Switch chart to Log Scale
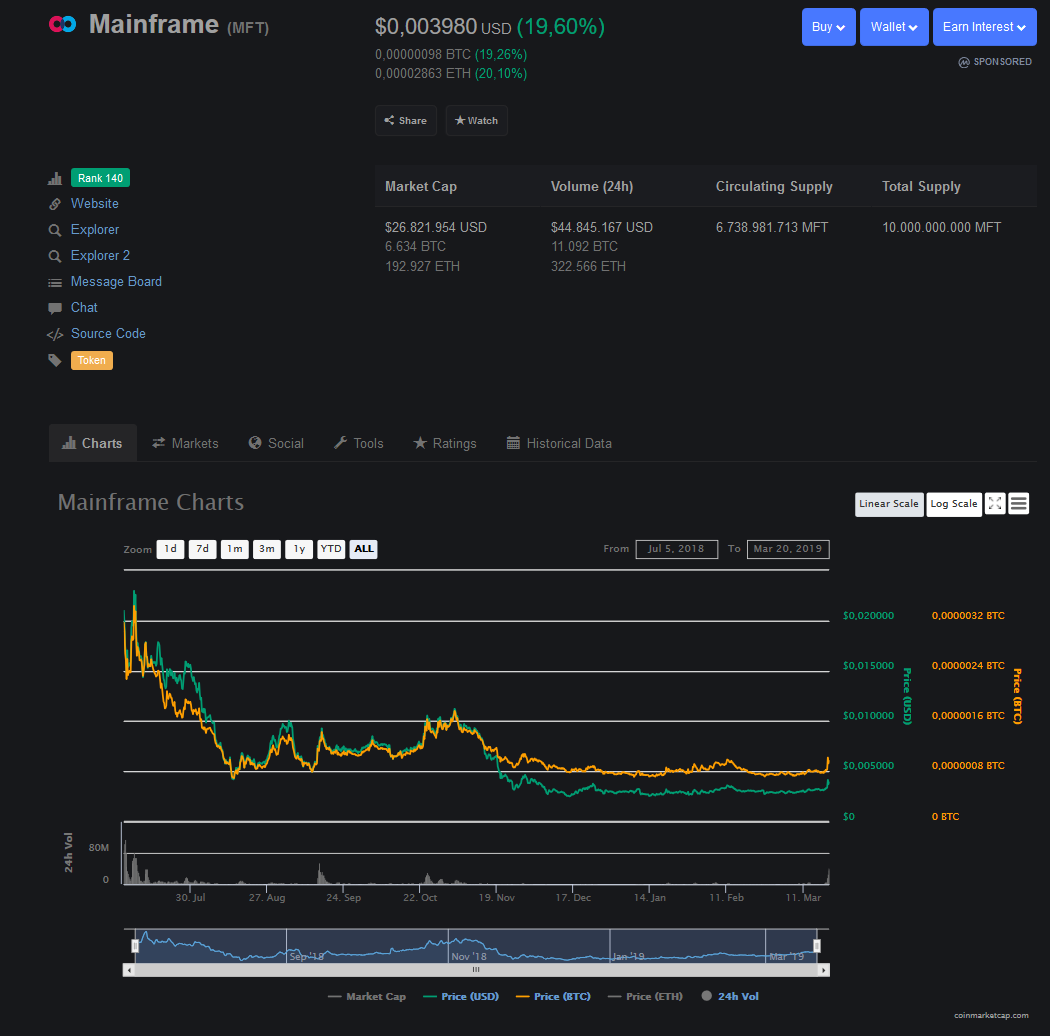1050x1036 pixels. click(954, 504)
